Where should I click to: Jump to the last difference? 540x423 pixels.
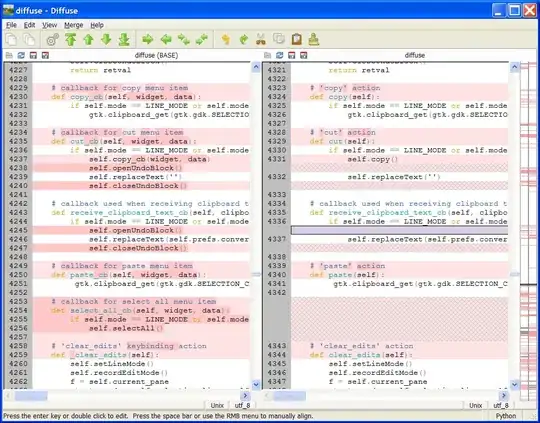coord(124,40)
